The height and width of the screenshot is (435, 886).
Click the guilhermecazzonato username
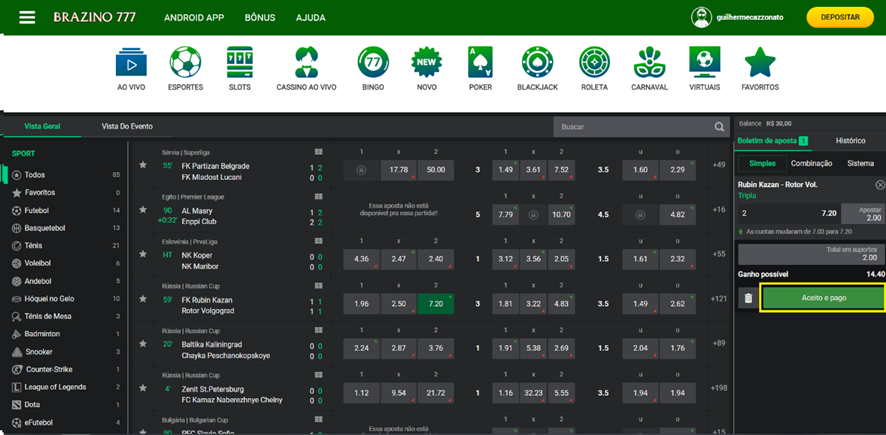point(749,18)
